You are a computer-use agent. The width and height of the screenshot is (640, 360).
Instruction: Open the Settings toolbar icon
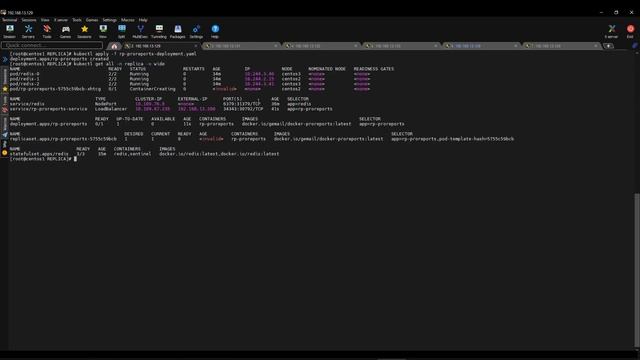point(196,31)
